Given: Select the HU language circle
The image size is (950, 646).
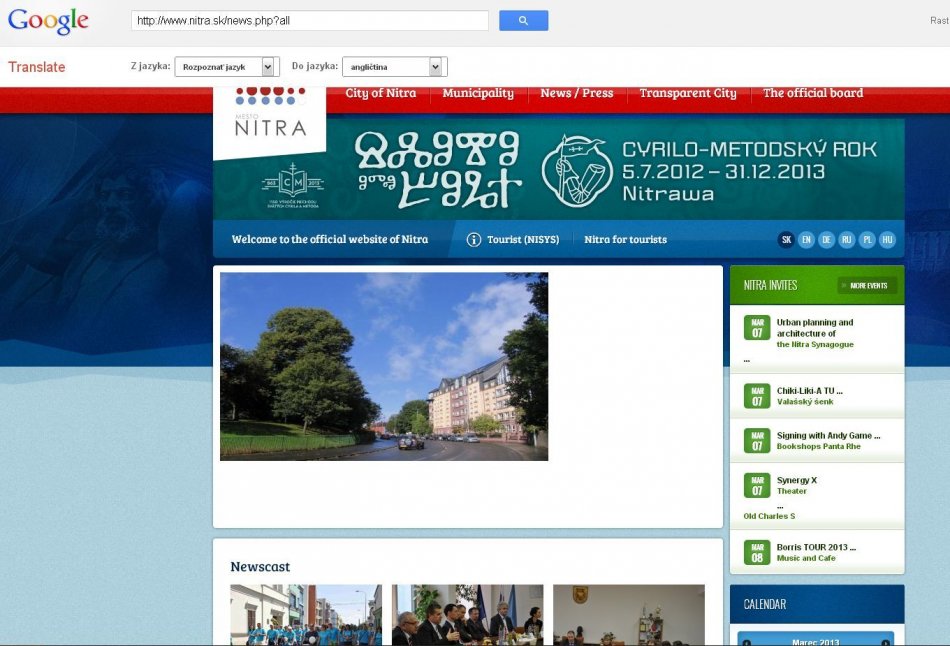Looking at the screenshot, I should [x=887, y=240].
